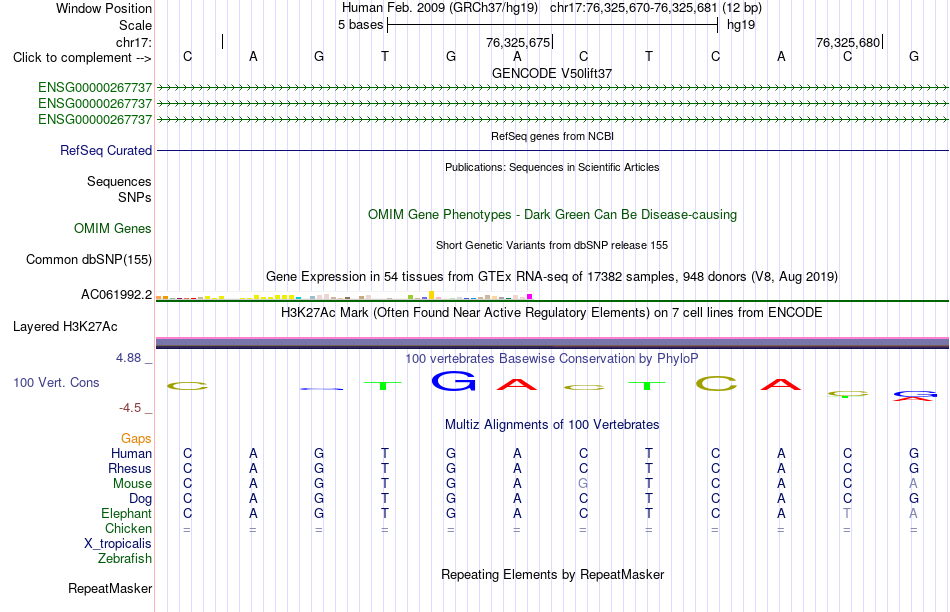
Task: Select the 76,325,675 ruler coordinate
Action: coord(518,42)
